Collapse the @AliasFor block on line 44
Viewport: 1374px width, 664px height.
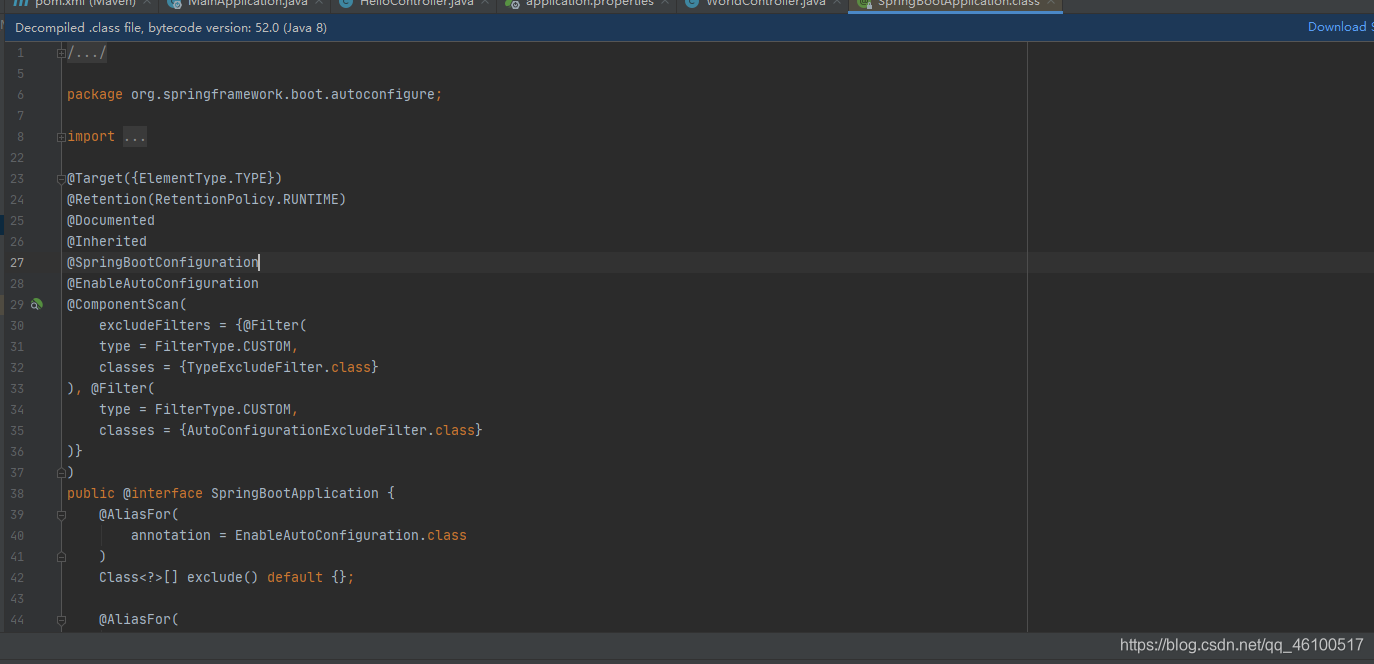[61, 619]
